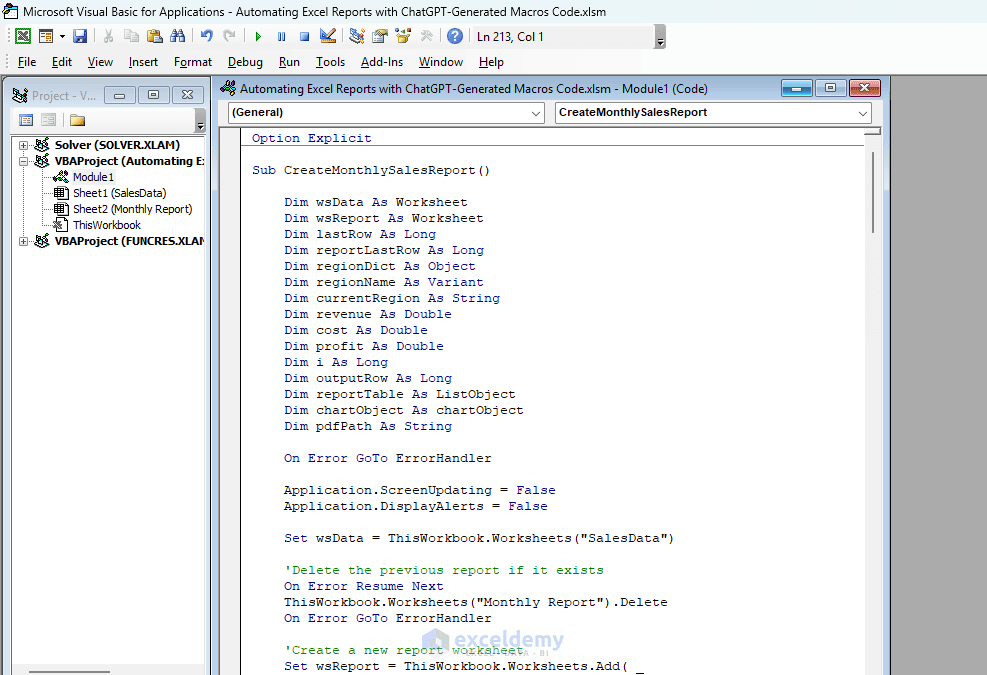Open VBA Help question mark icon
987x675 pixels.
tap(454, 37)
